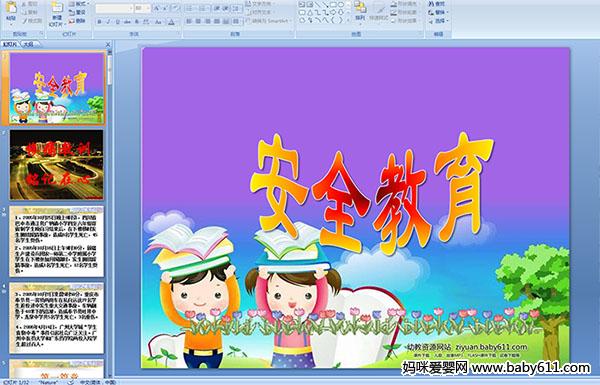600x385 pixels.
Task: Click the ziyuan.baby611.com link on the slide
Action: [491, 347]
